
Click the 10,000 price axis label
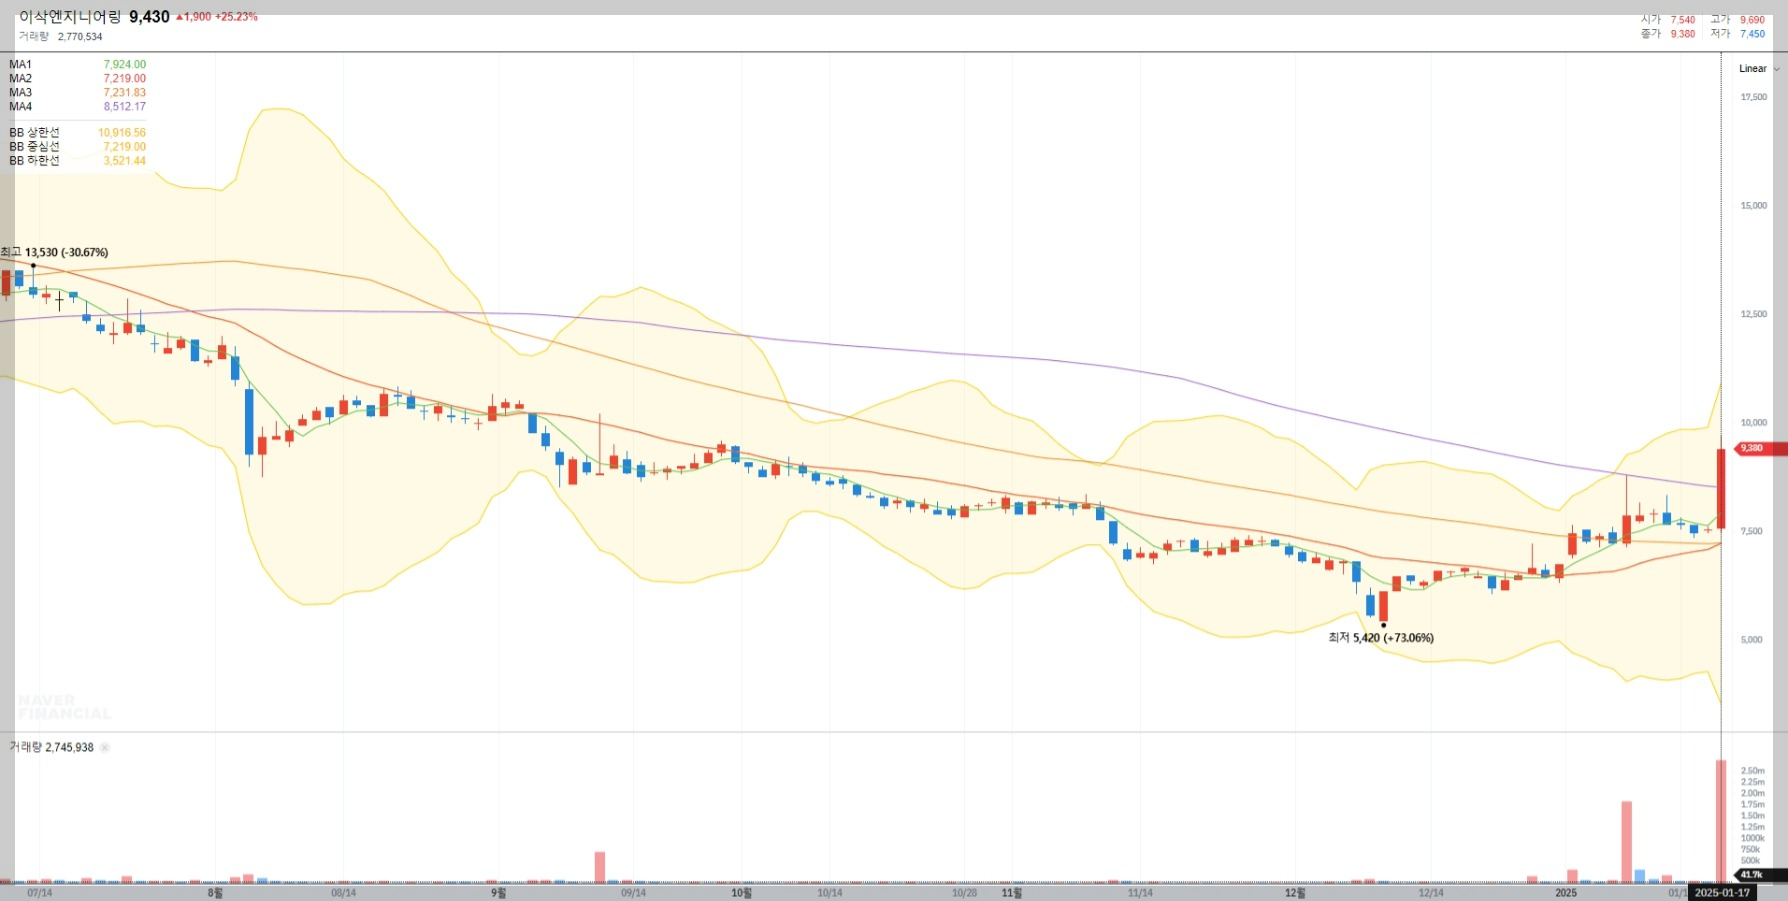pyautogui.click(x=1754, y=423)
